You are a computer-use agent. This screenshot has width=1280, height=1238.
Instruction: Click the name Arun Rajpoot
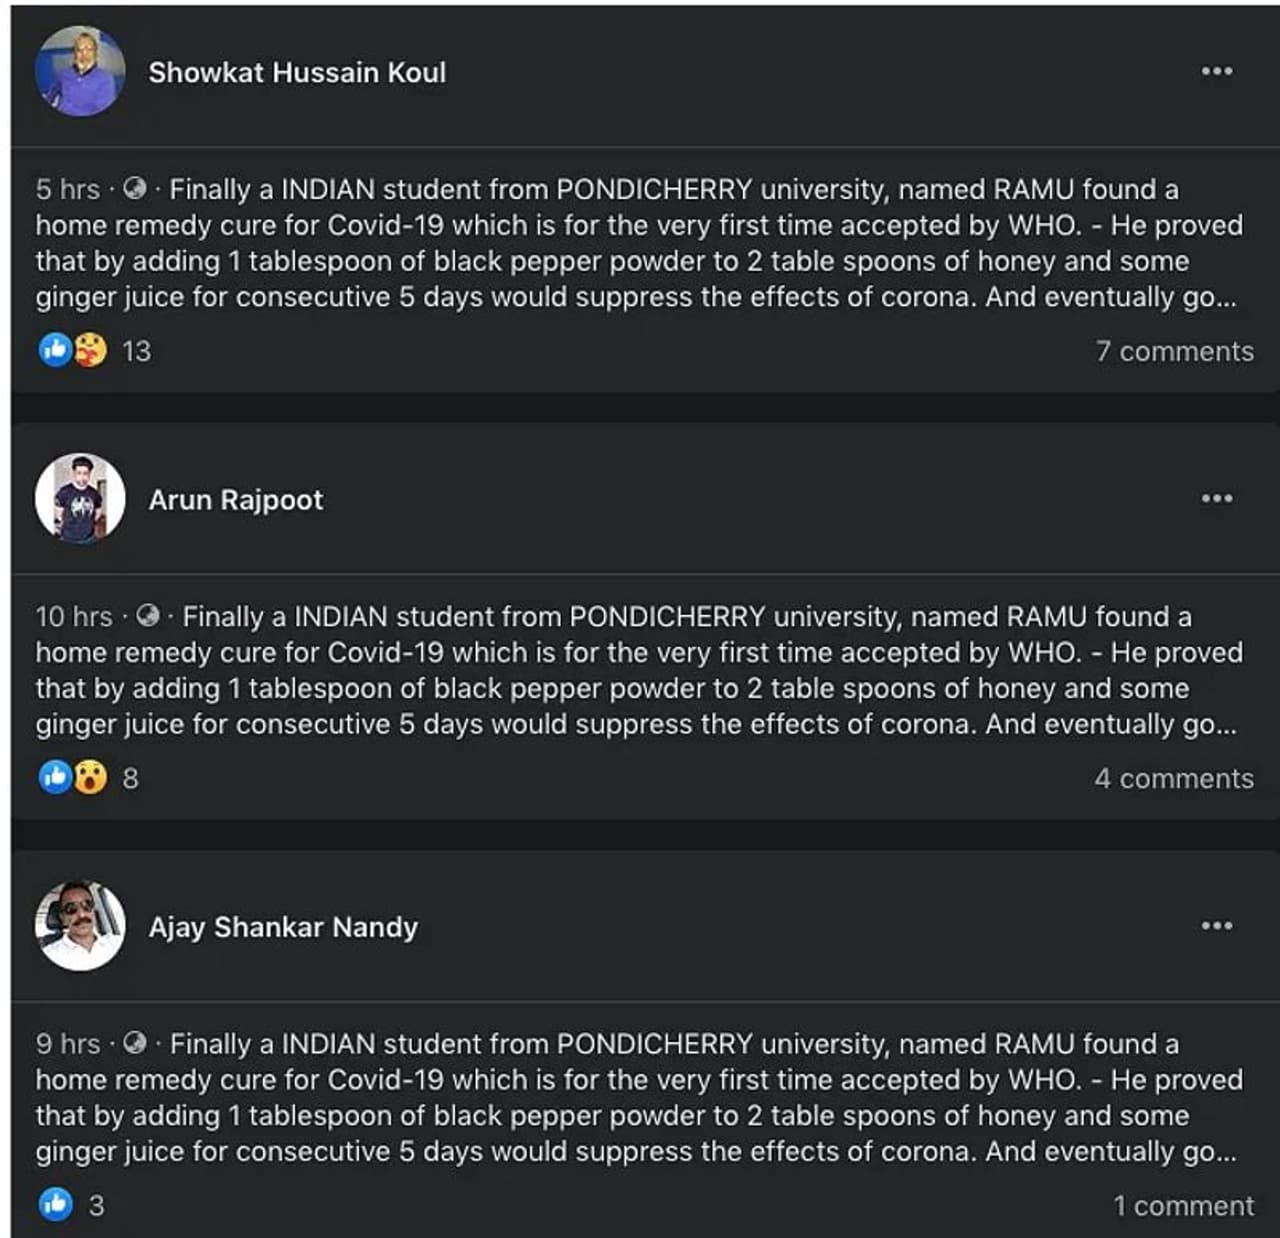pyautogui.click(x=236, y=499)
